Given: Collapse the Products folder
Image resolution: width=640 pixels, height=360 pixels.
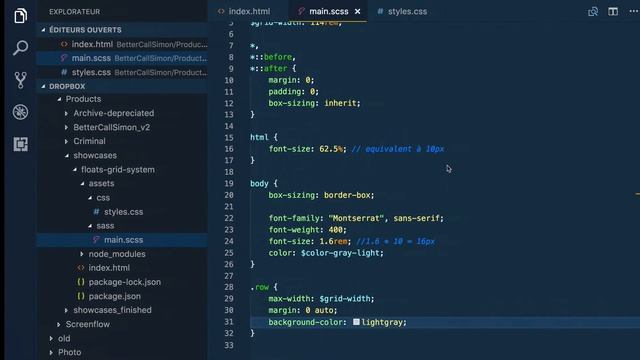Looking at the screenshot, I should tap(59, 99).
